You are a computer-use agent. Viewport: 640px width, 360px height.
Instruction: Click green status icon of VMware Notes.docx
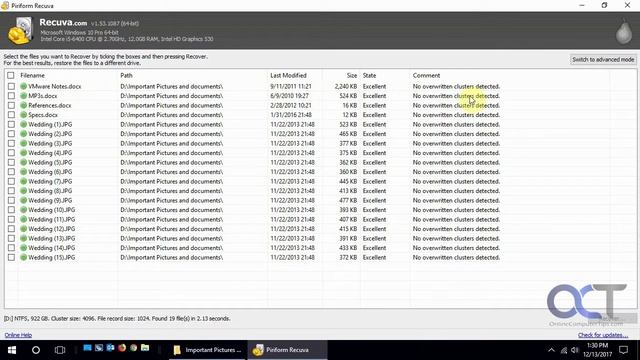tap(24, 87)
